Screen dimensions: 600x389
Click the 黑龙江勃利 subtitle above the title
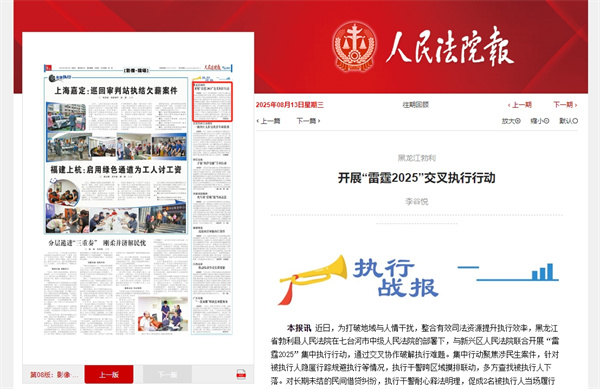[417, 158]
